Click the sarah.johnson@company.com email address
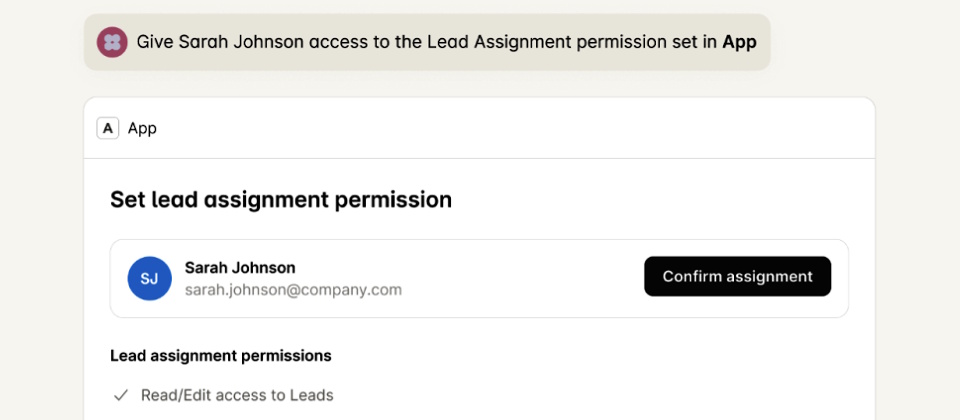 coord(293,290)
